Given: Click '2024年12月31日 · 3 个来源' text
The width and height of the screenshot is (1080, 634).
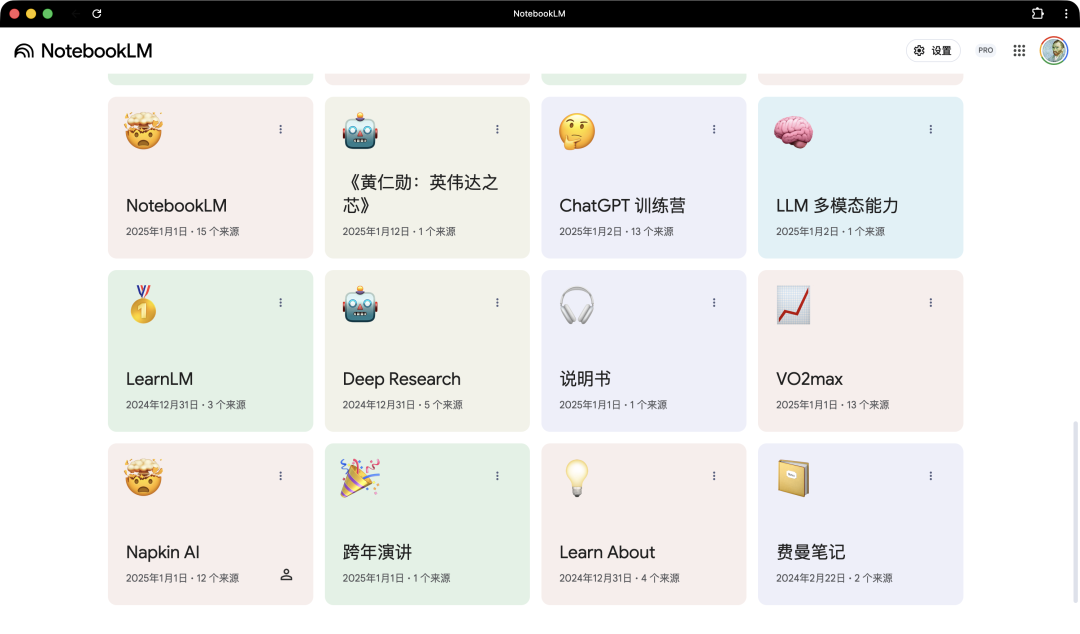Looking at the screenshot, I should (x=185, y=405).
